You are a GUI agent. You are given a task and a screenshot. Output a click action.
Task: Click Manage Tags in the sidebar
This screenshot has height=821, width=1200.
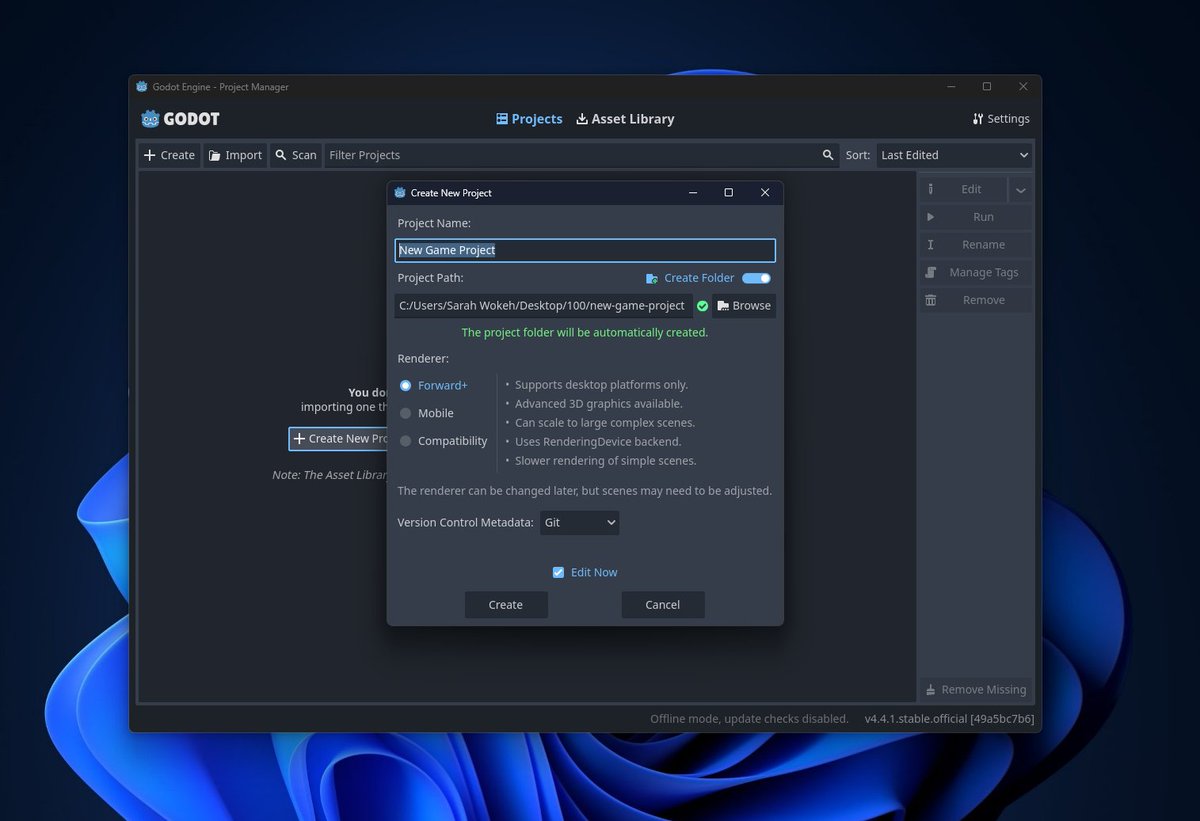pyautogui.click(x=975, y=272)
